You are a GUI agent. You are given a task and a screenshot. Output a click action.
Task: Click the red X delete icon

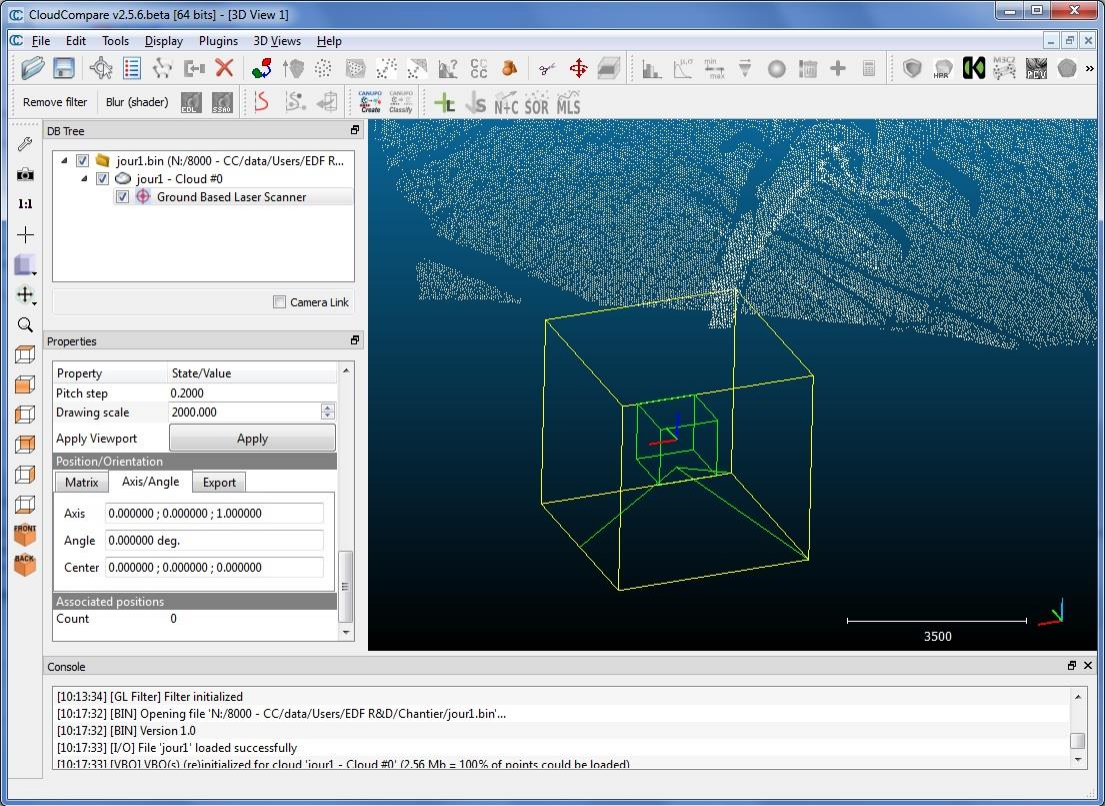coord(224,68)
